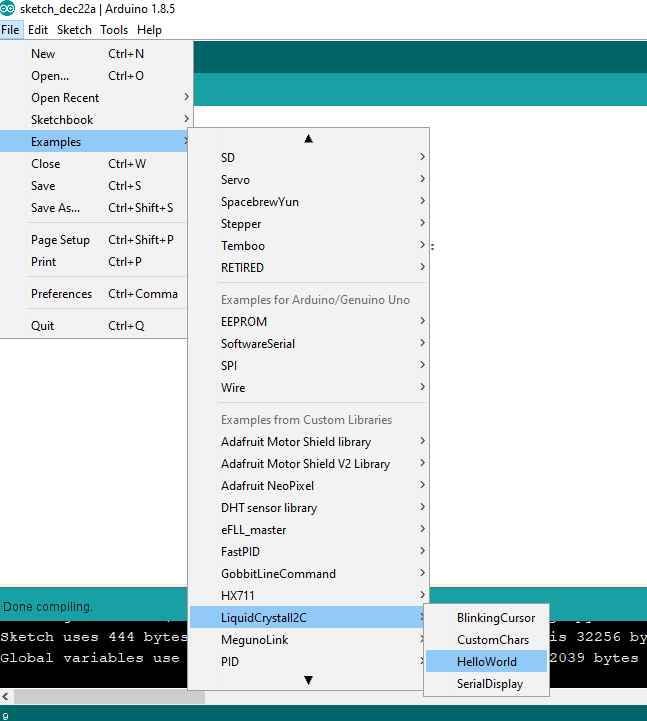
Task: Choose New from the File menu
Action: 96,54
